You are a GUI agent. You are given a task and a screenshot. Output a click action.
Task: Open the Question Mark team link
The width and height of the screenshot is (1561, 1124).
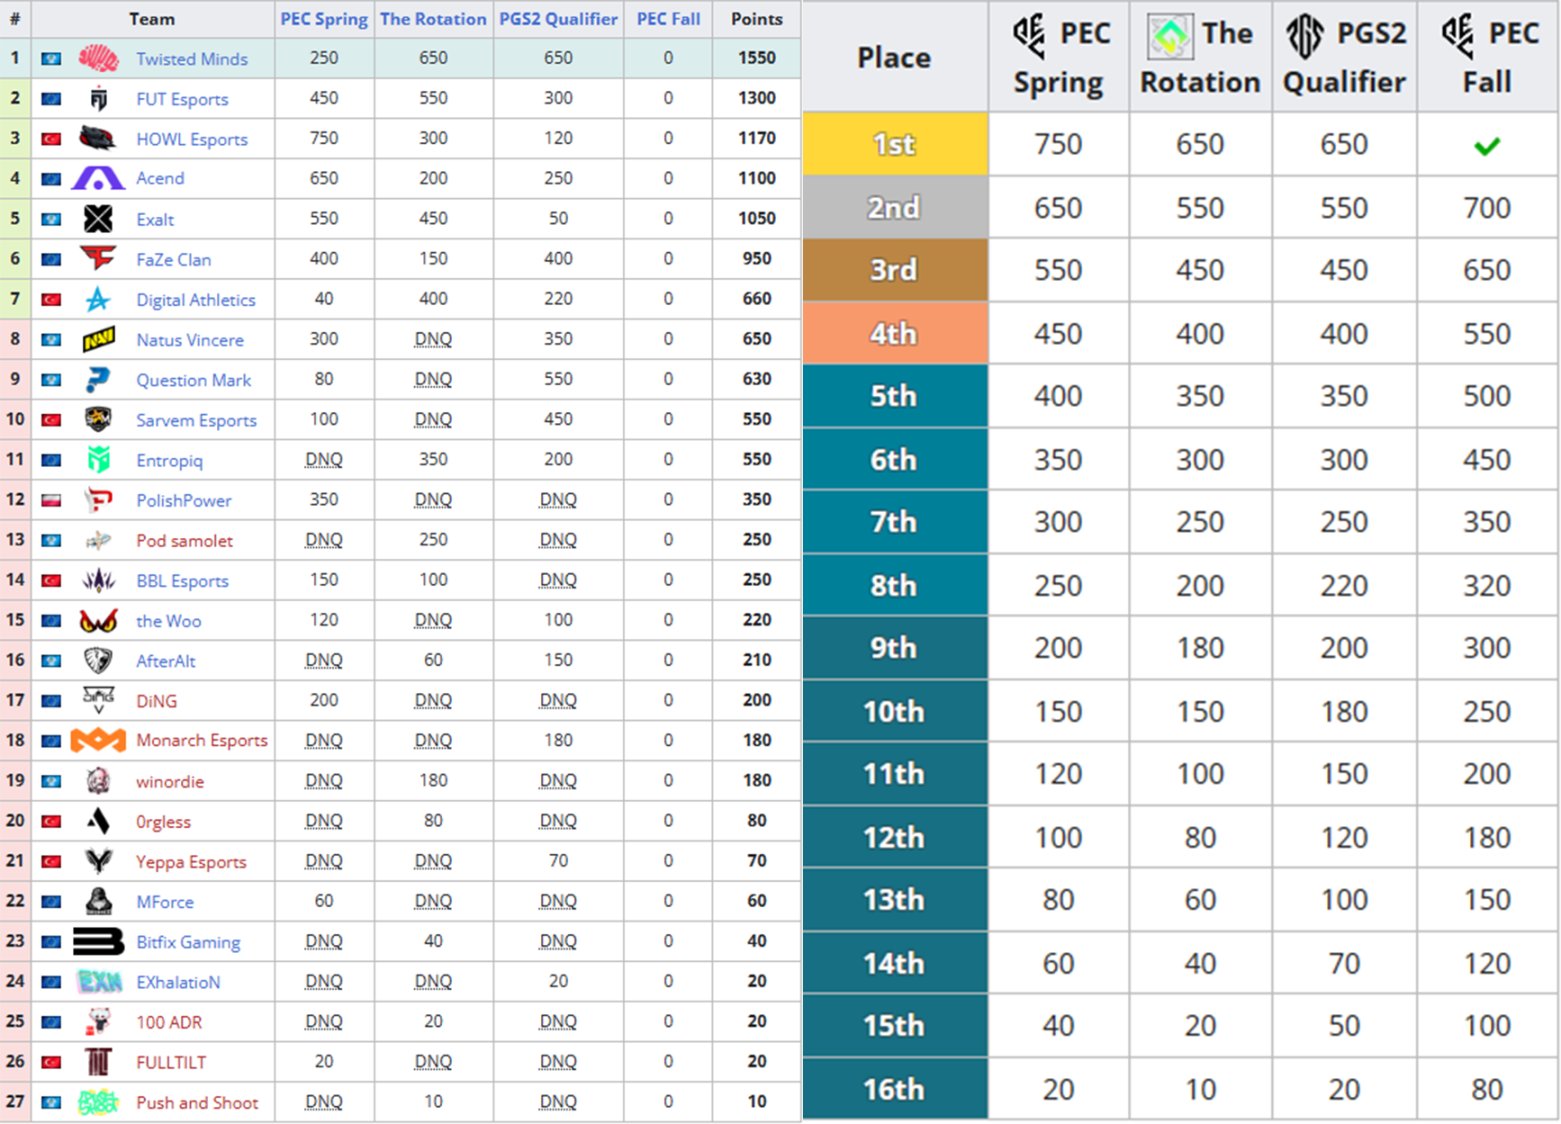[x=194, y=380]
